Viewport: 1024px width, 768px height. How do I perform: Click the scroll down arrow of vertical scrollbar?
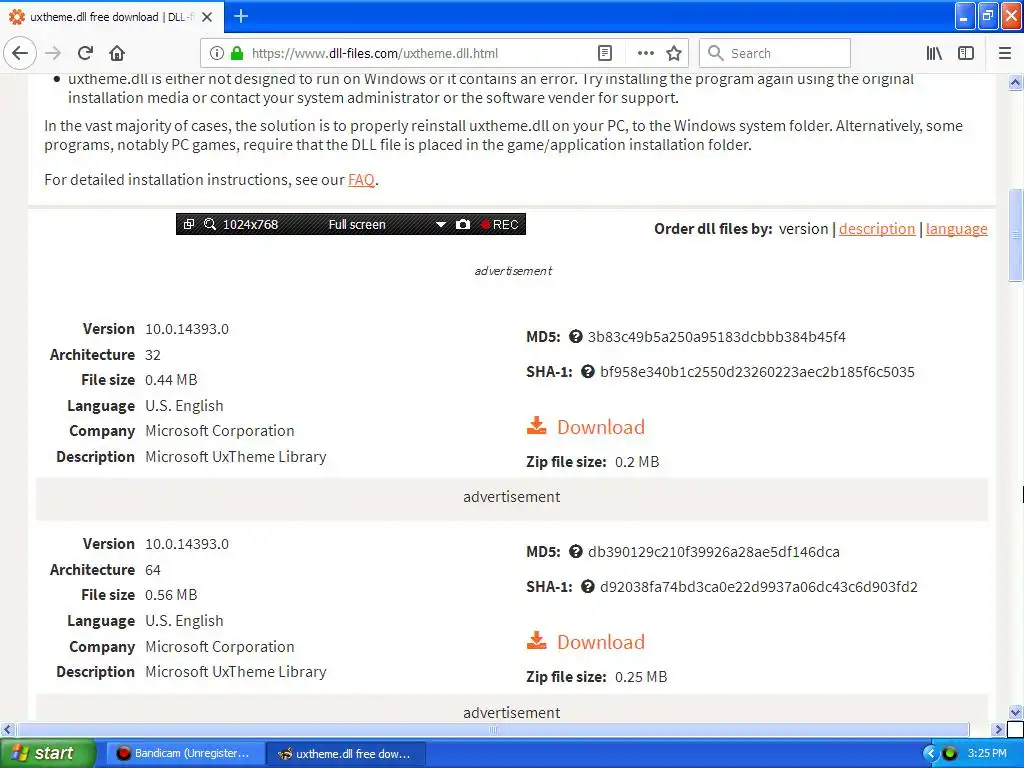[x=1015, y=712]
